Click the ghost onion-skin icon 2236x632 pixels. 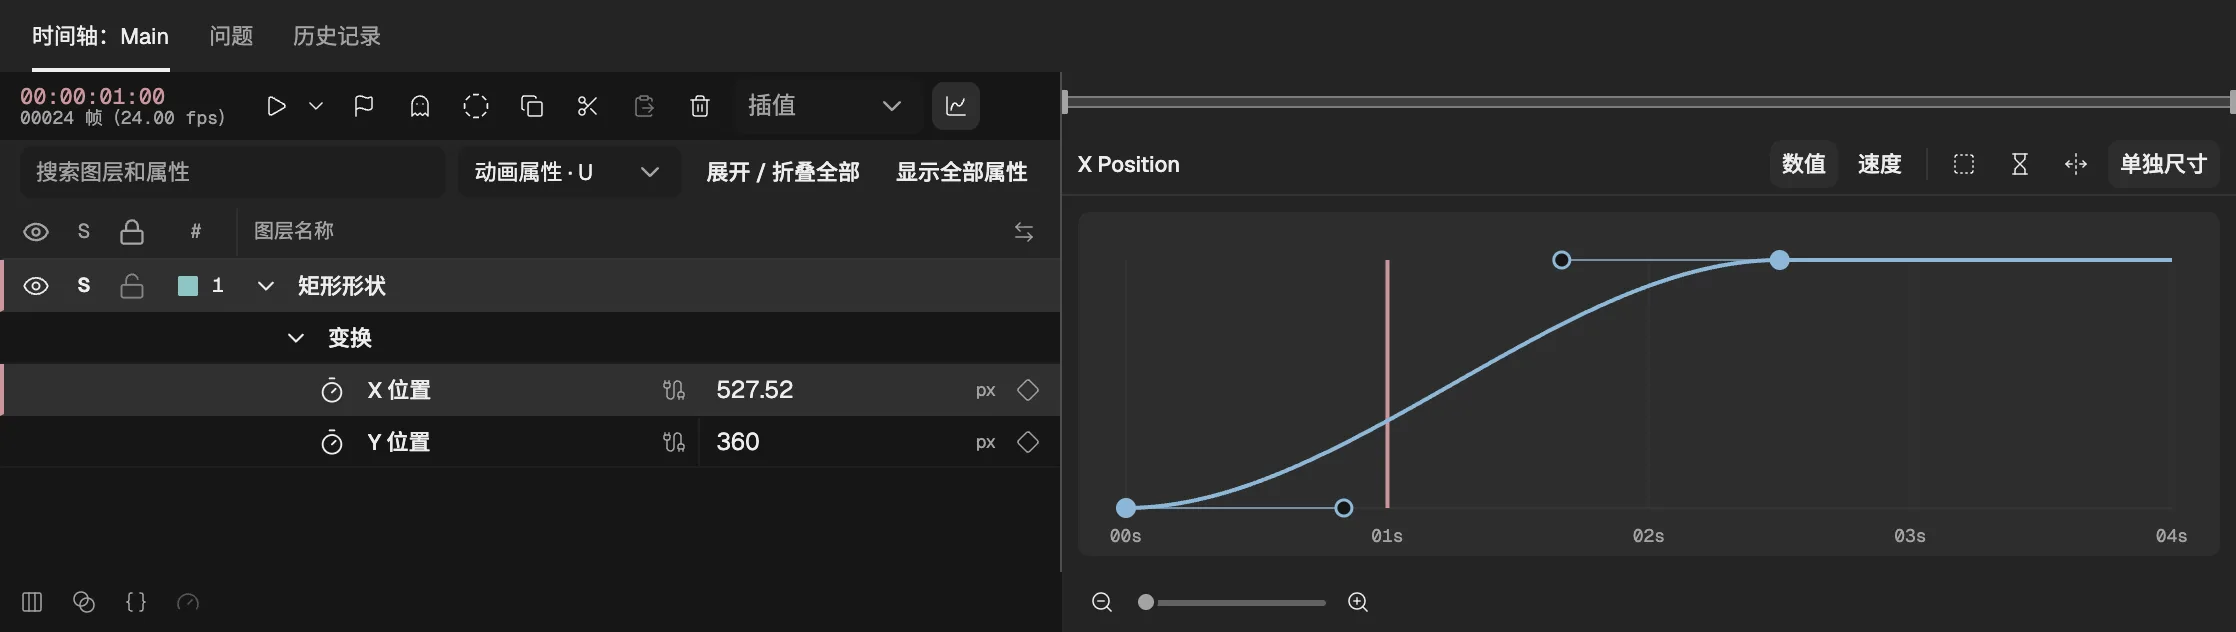(x=420, y=106)
